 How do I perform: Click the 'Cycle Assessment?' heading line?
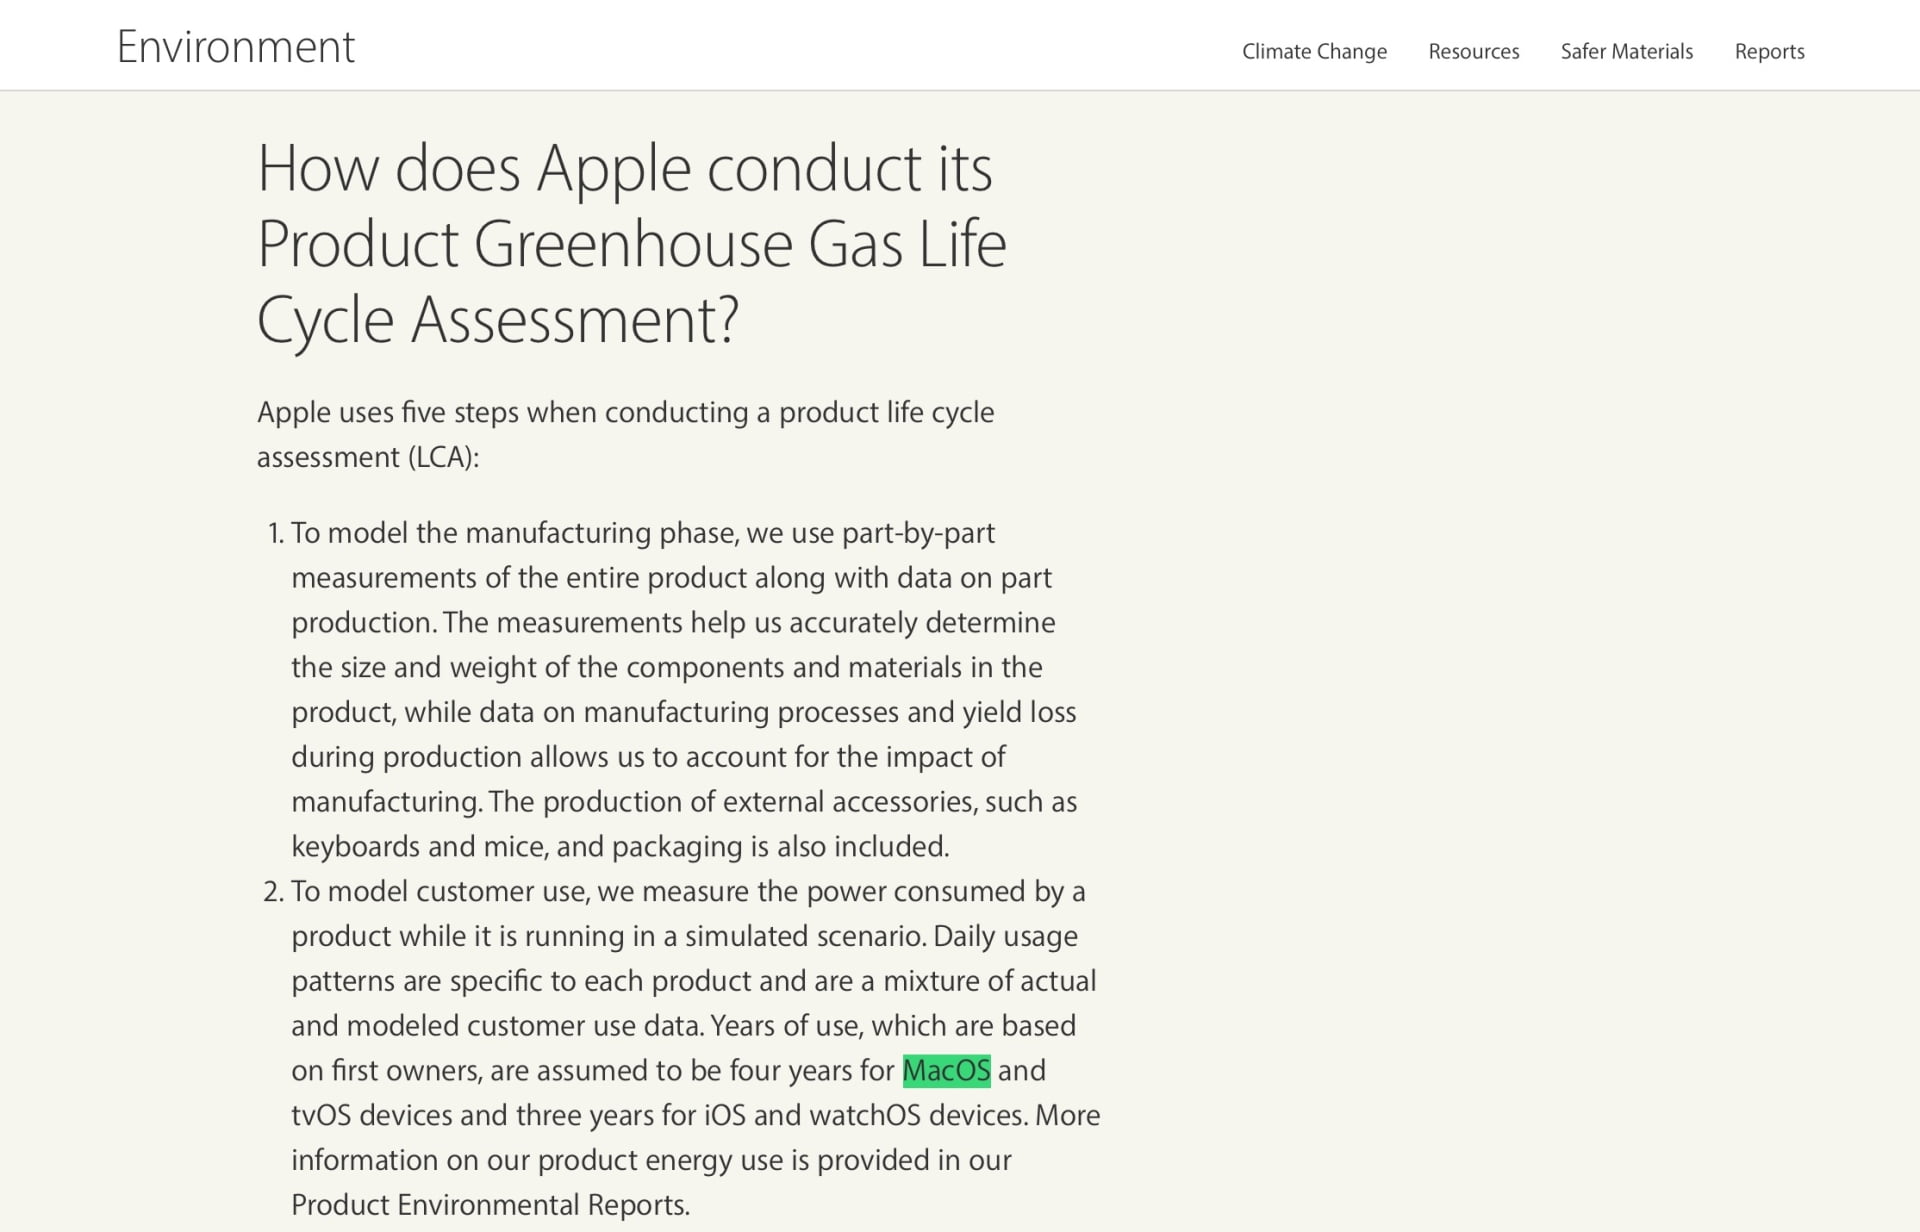[x=497, y=320]
